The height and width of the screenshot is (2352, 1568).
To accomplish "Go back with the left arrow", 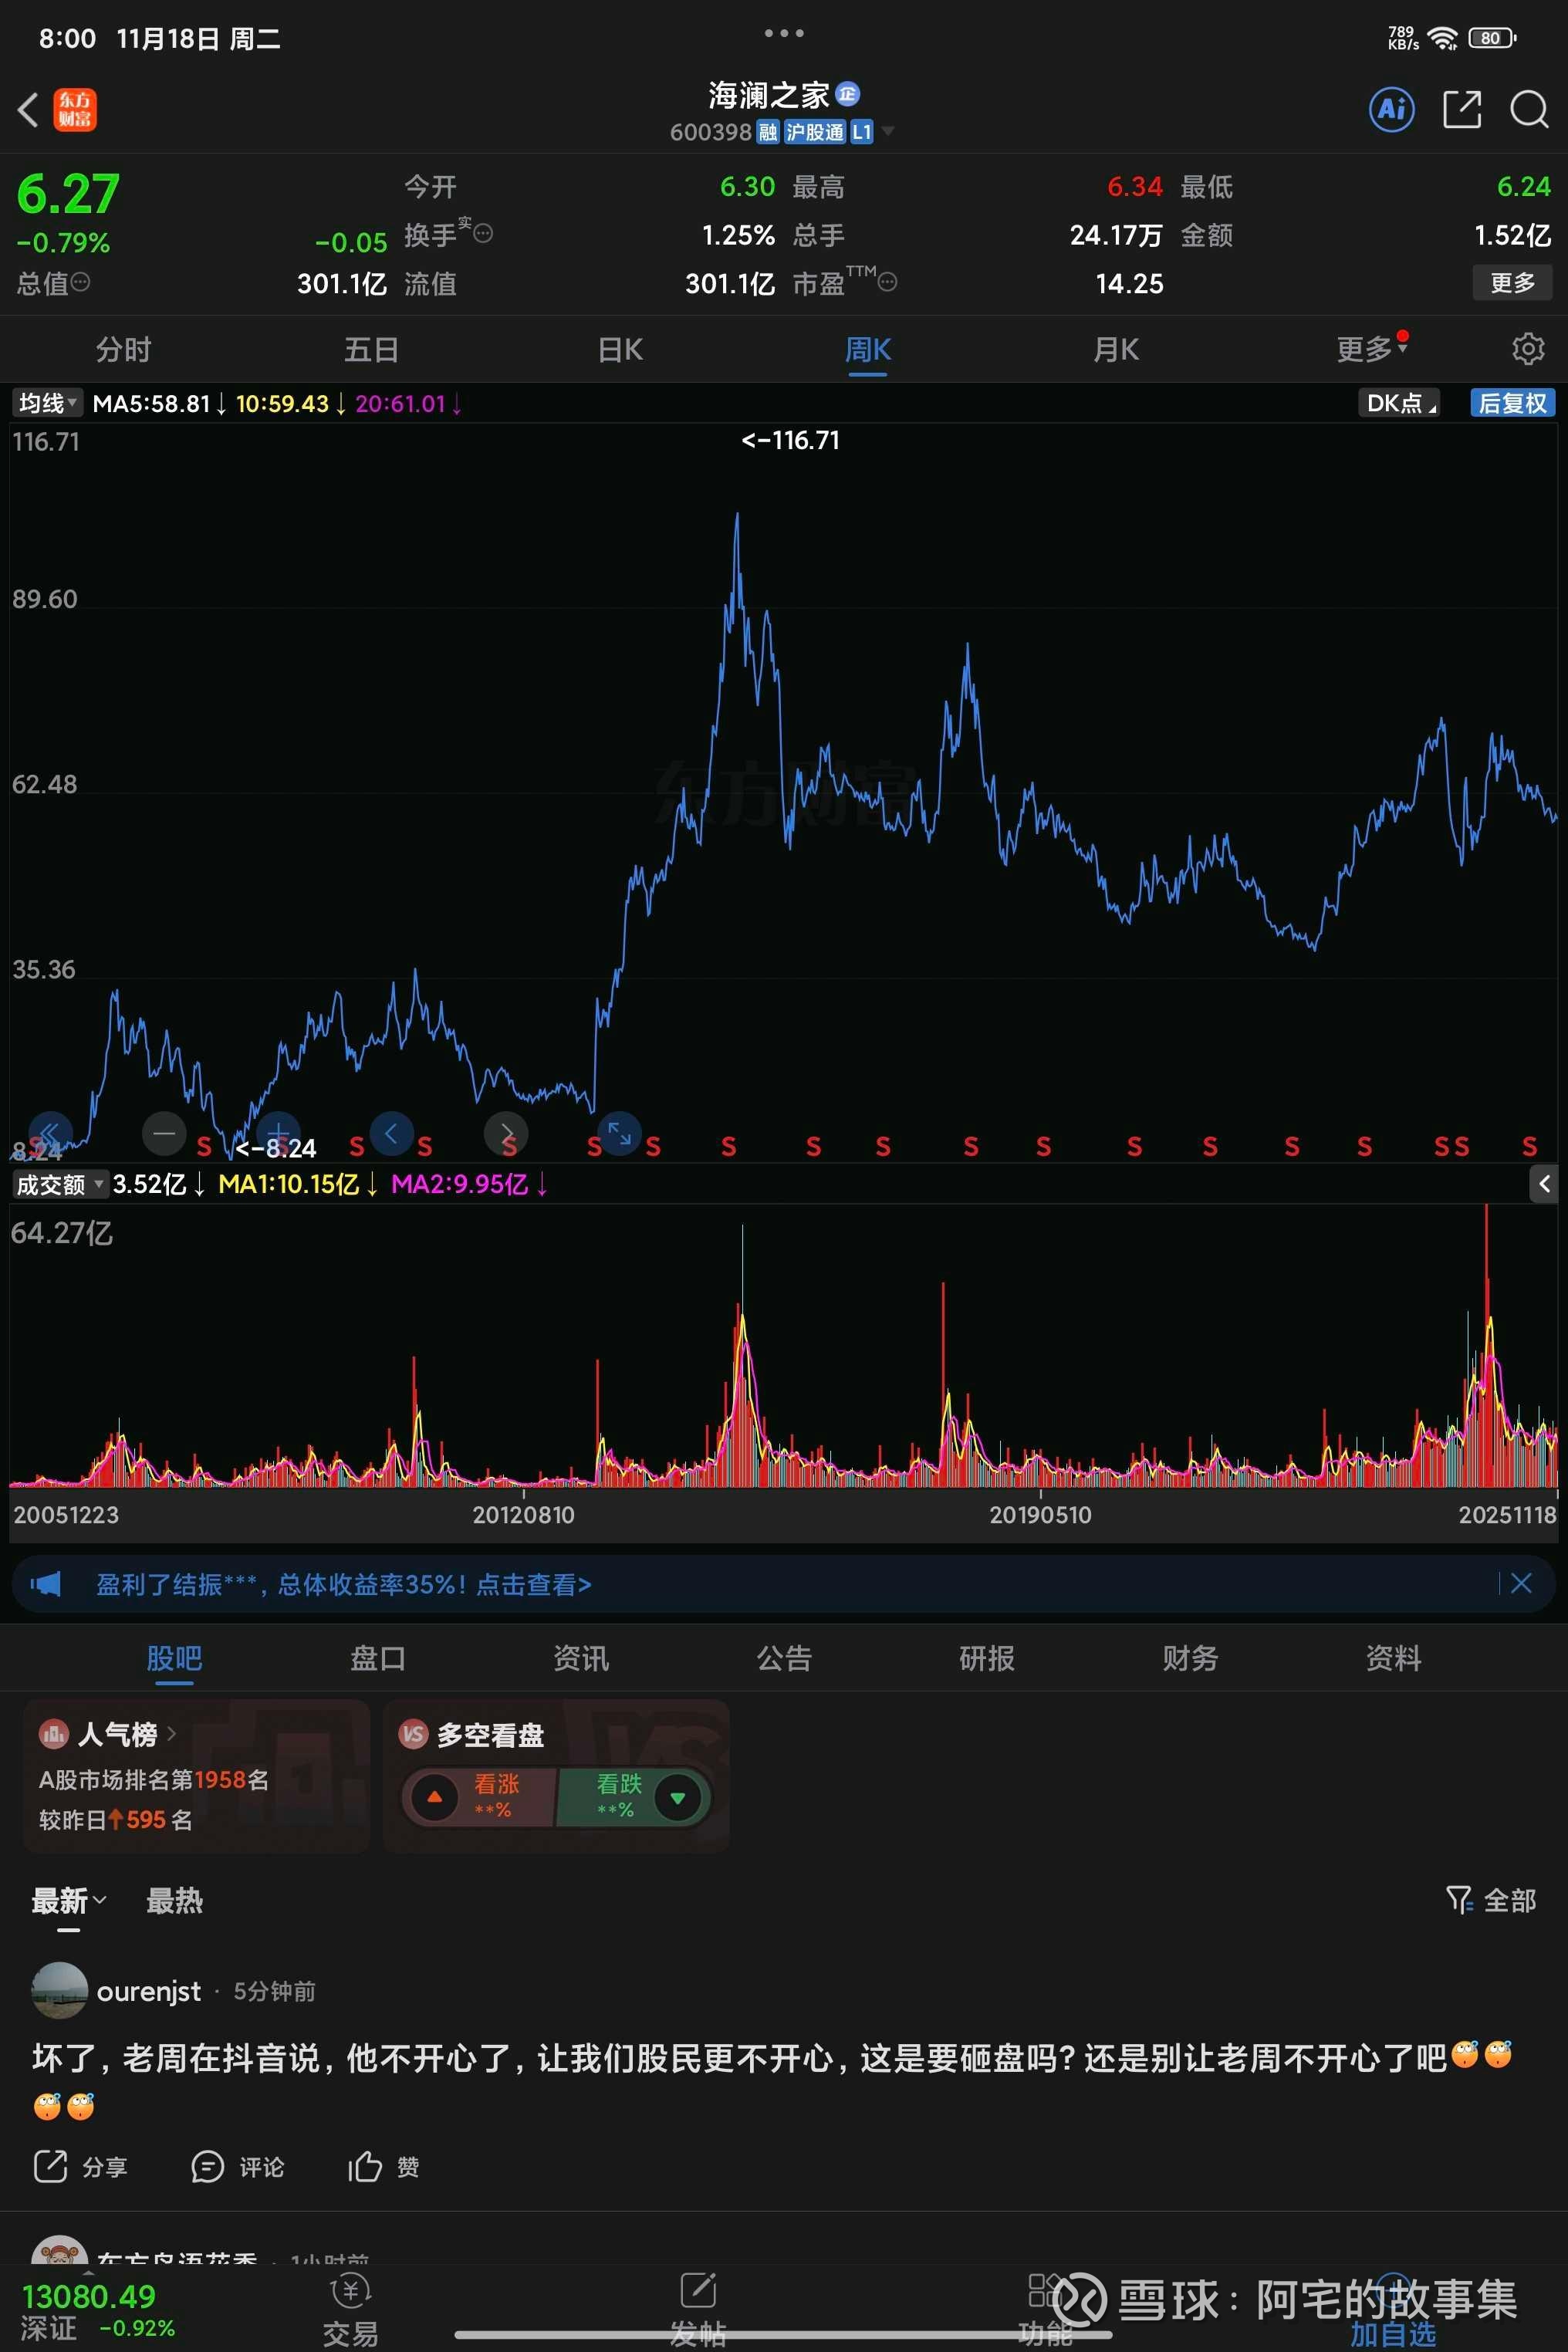I will [29, 109].
